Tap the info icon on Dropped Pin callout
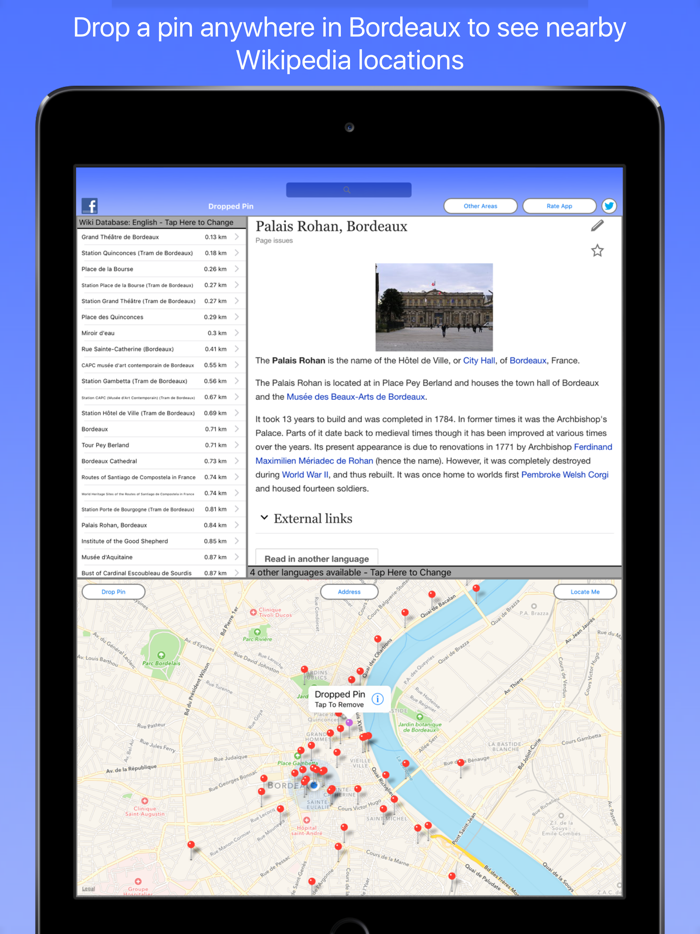The image size is (700, 934). coord(378,699)
